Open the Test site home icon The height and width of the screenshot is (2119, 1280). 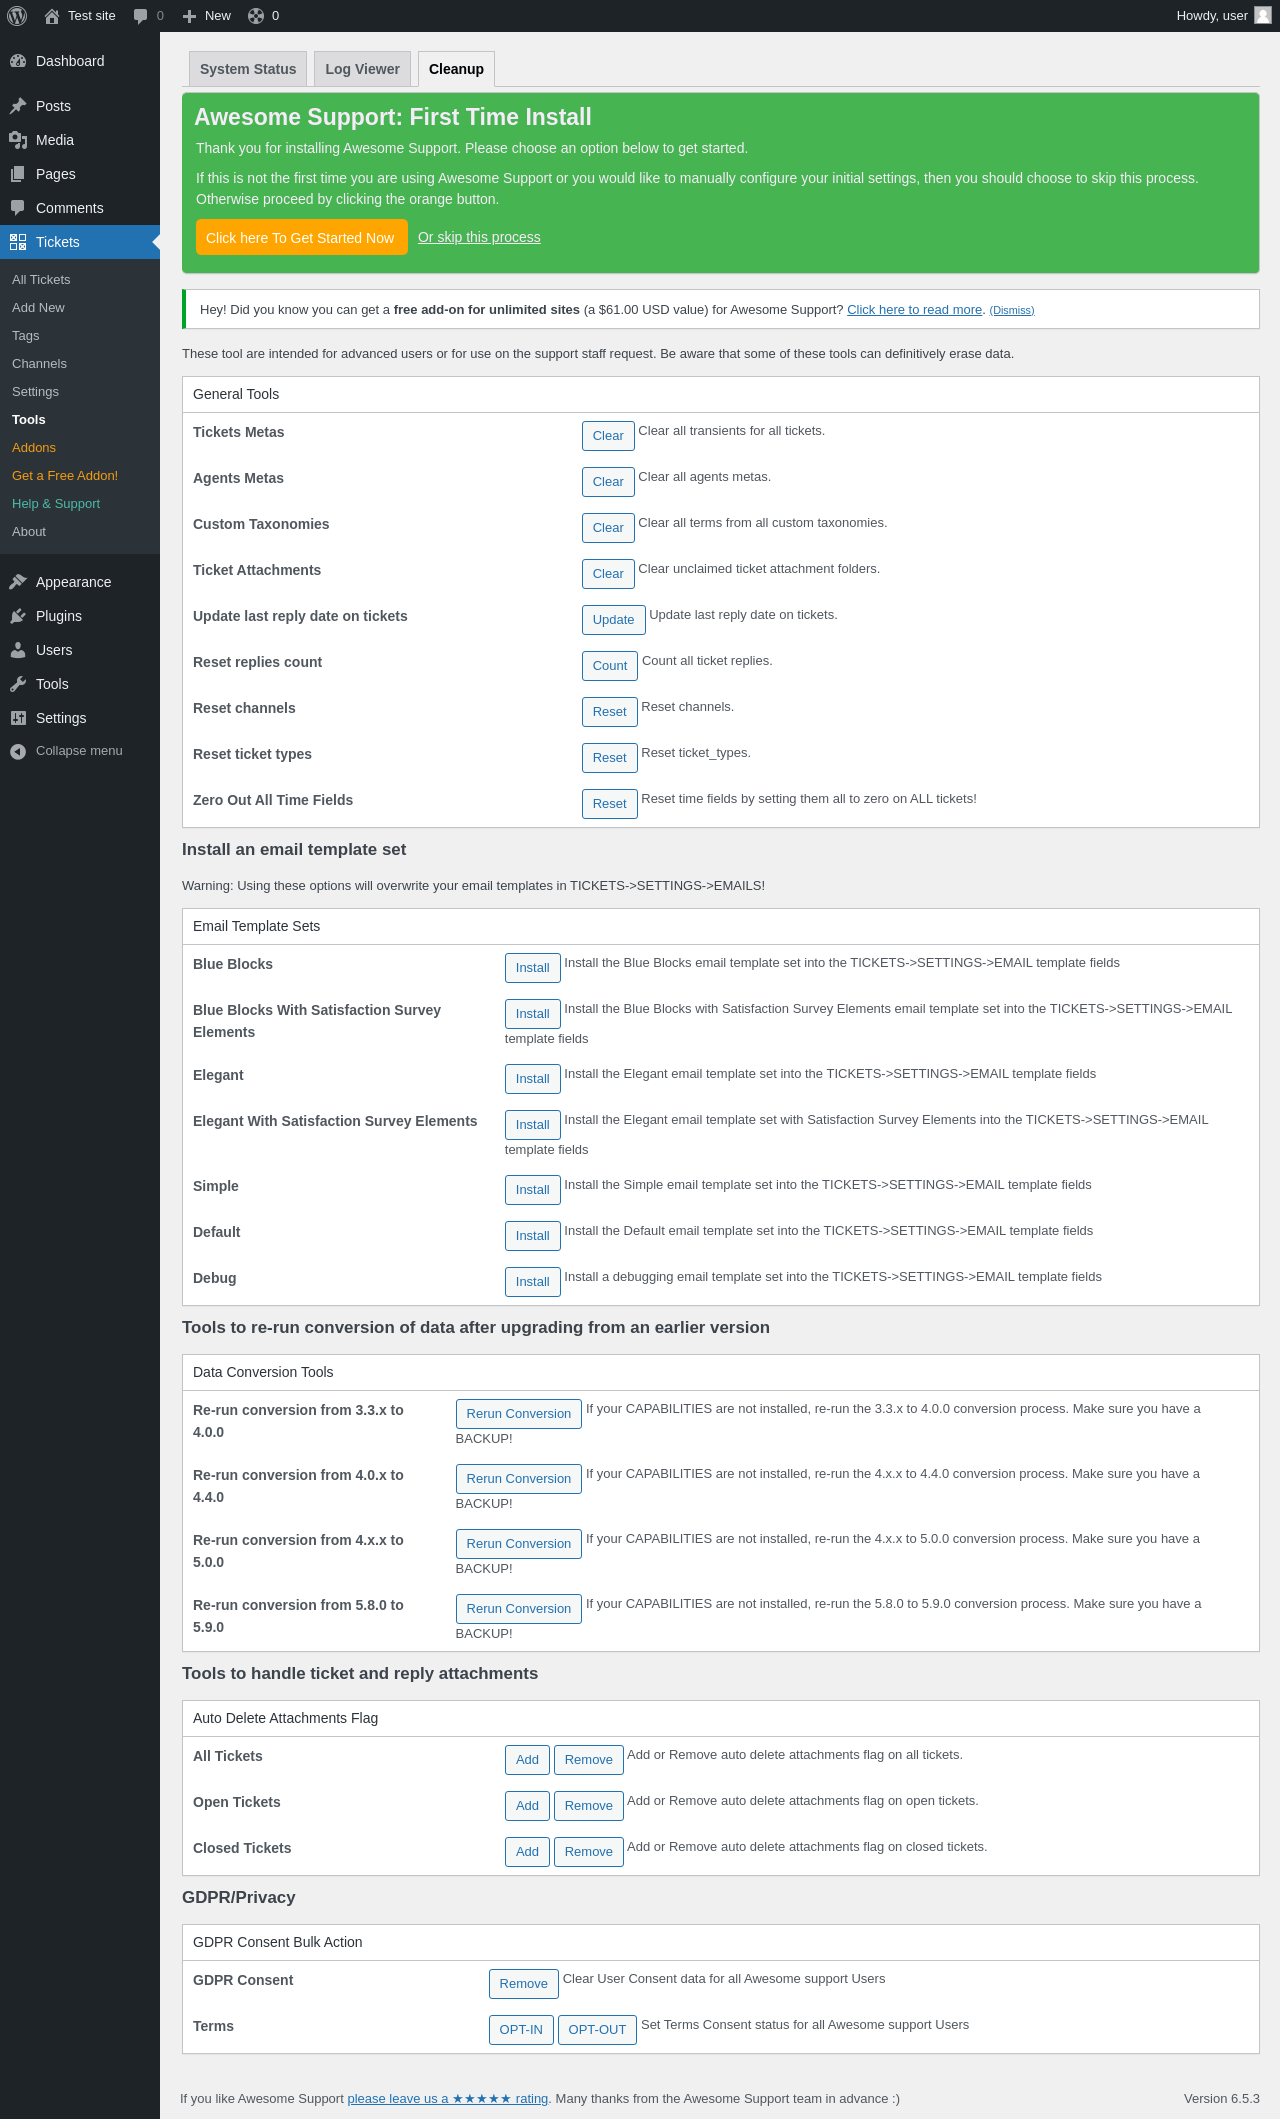pos(52,16)
